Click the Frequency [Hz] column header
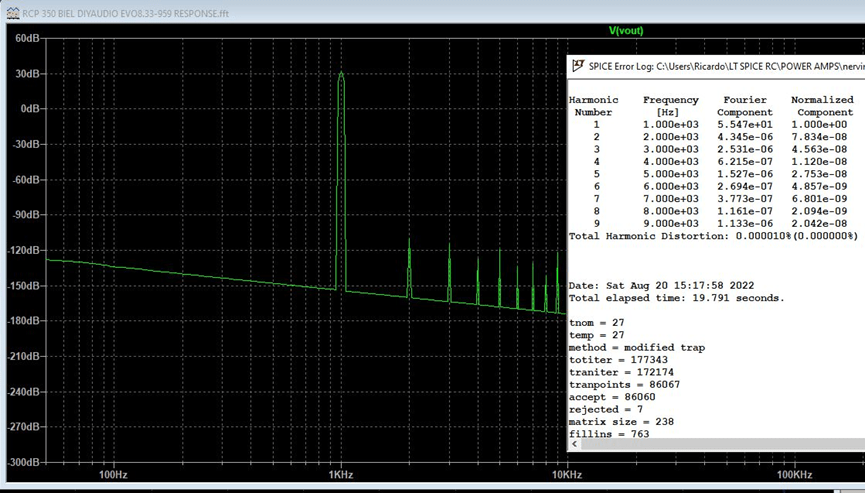The height and width of the screenshot is (493, 865). 670,106
